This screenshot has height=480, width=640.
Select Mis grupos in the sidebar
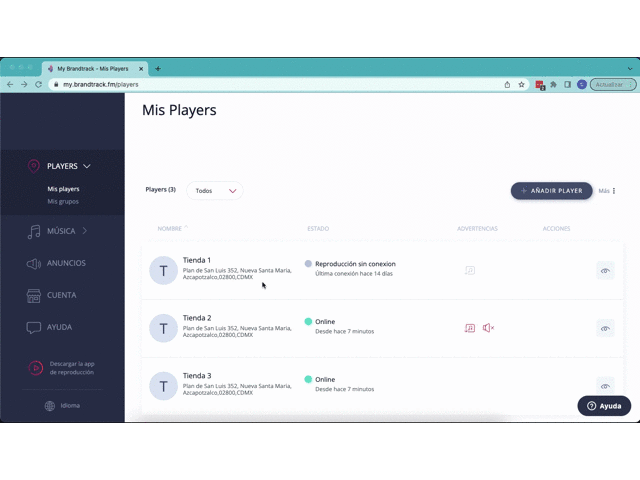[x=63, y=201]
